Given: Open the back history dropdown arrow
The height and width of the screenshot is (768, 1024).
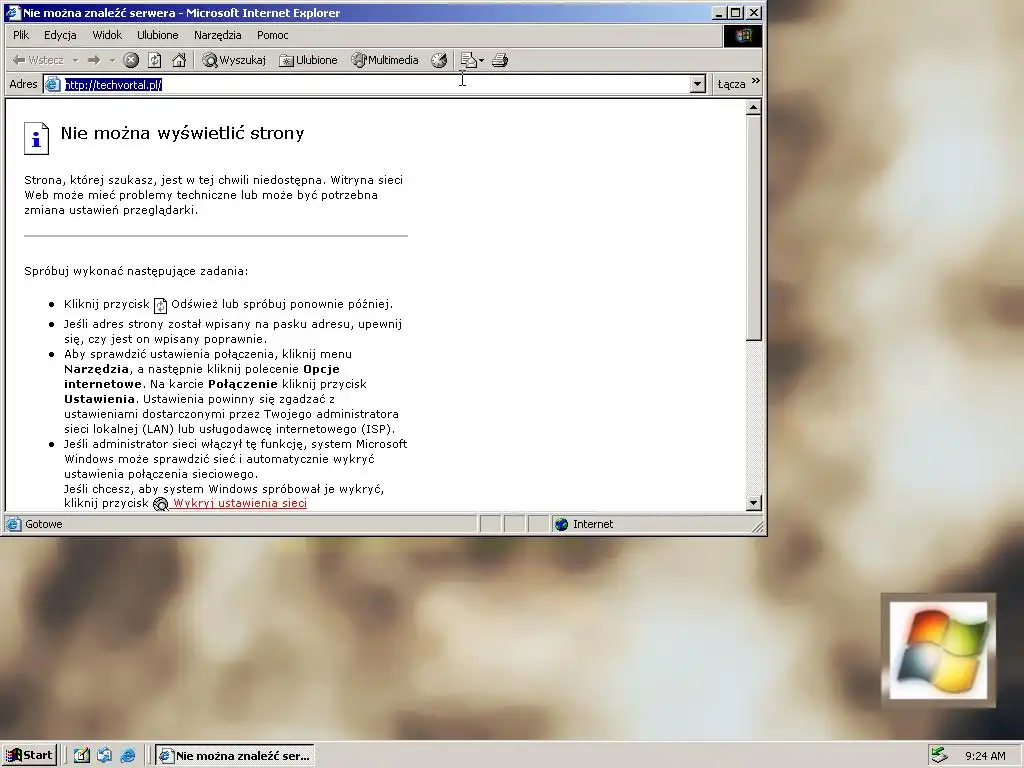Looking at the screenshot, I should (75, 60).
